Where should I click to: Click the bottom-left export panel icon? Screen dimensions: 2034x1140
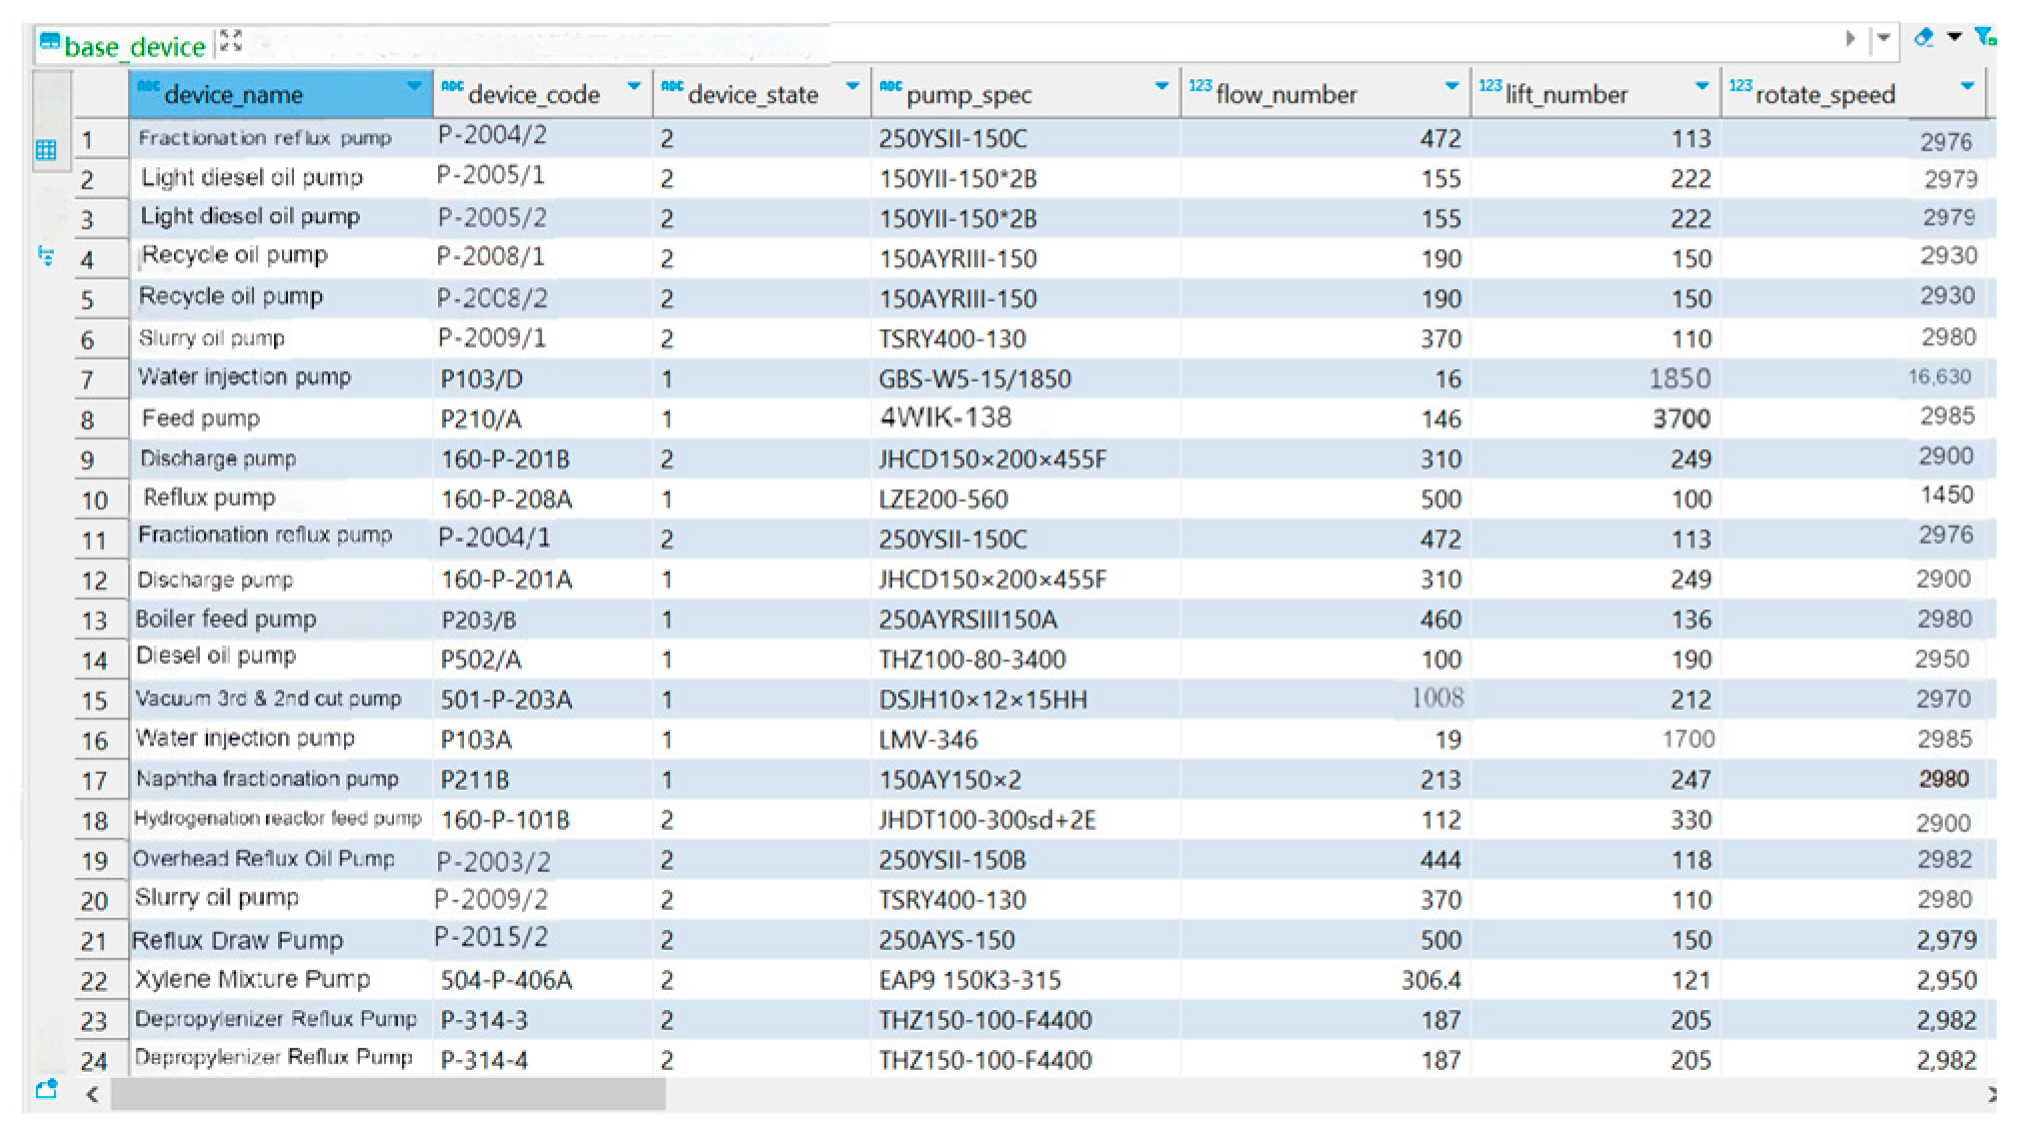point(46,1090)
